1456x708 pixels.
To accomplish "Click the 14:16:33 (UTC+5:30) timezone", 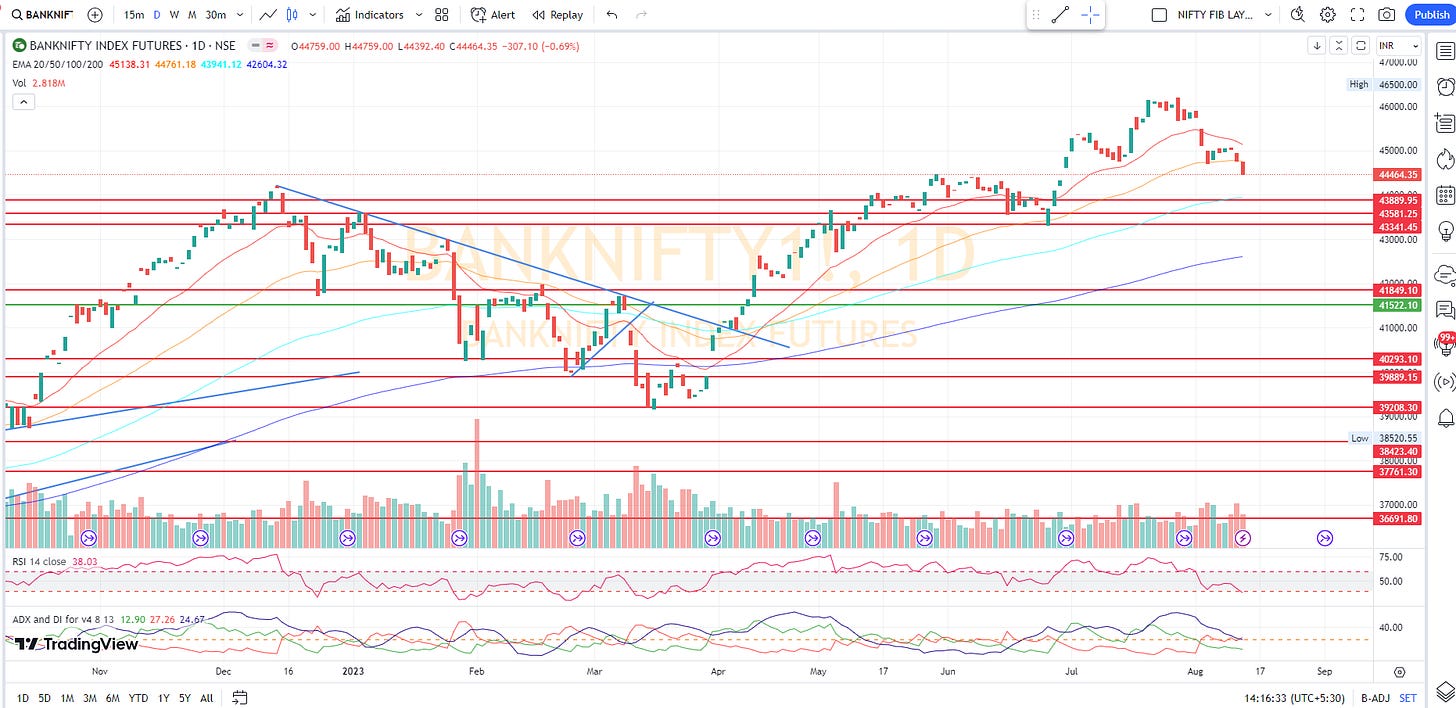I will (1293, 698).
